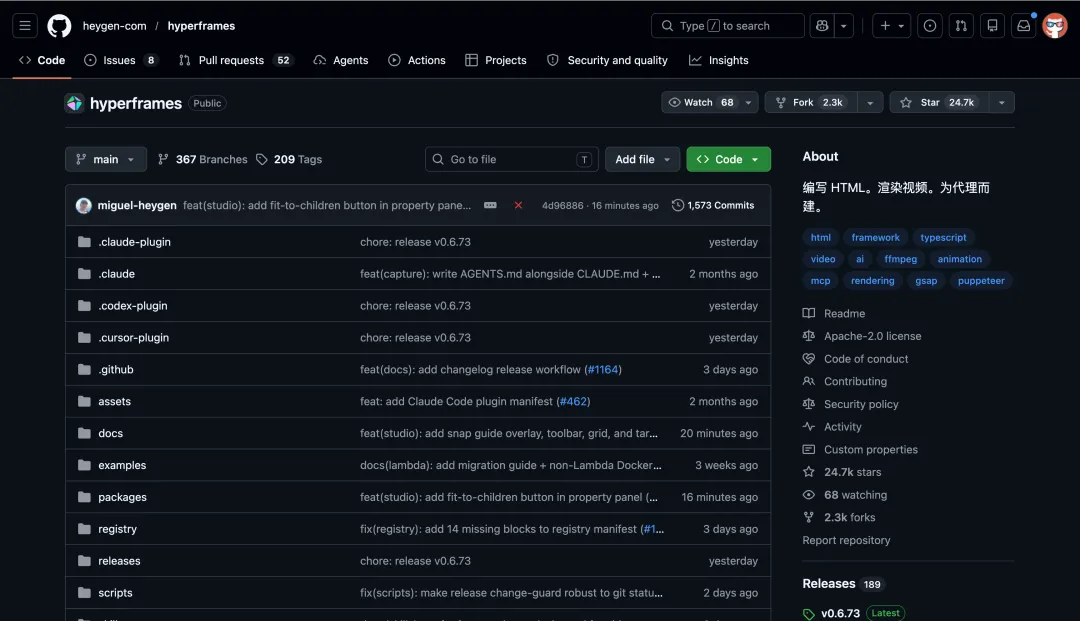Open the Star lists dropdown arrow
The image size is (1080, 621).
tap(1001, 103)
